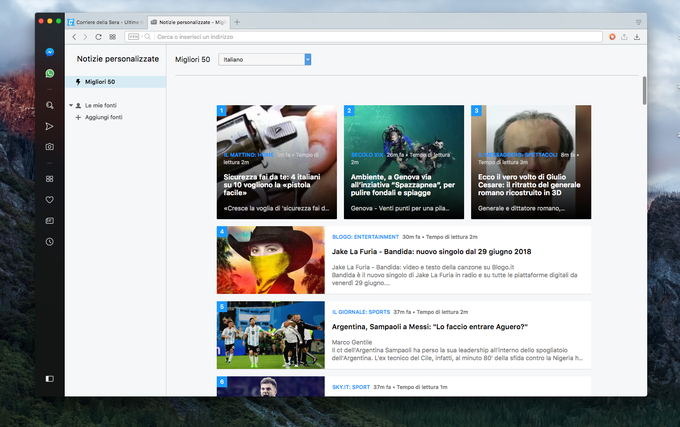Toggle VPN badge in address bar
The image size is (680, 427).
134,37
